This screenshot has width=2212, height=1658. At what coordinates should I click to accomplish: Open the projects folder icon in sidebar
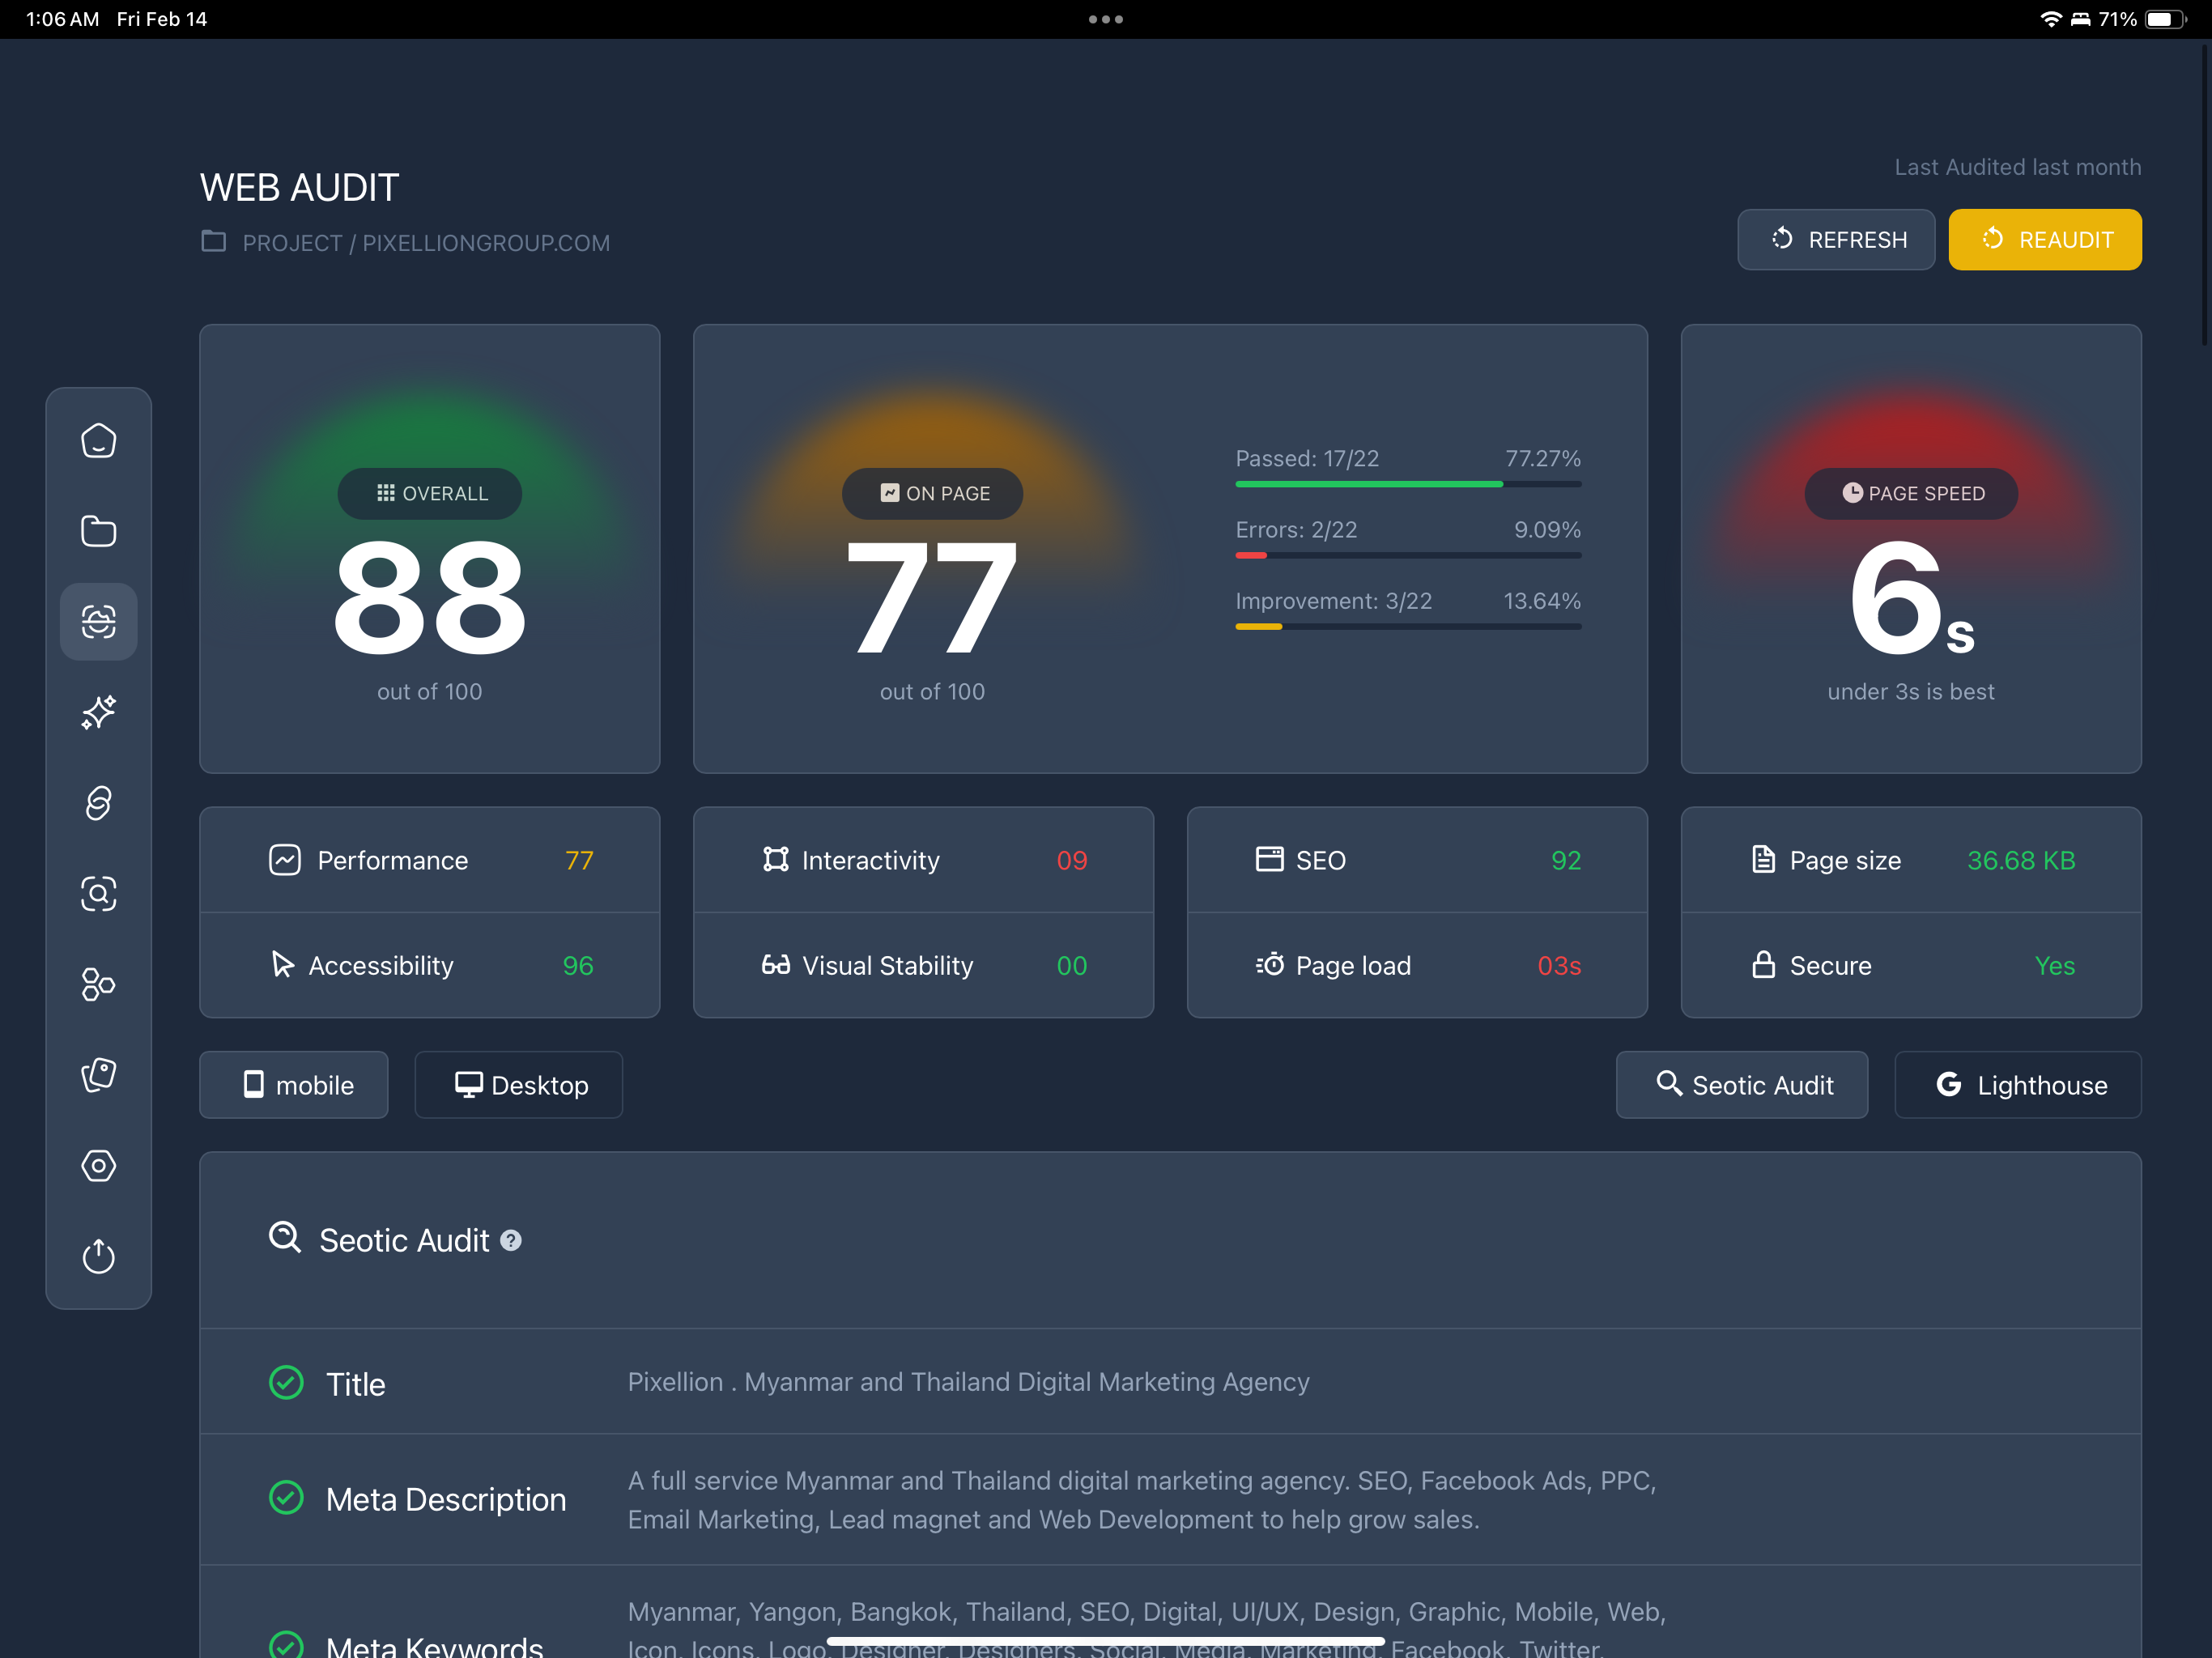coord(98,531)
